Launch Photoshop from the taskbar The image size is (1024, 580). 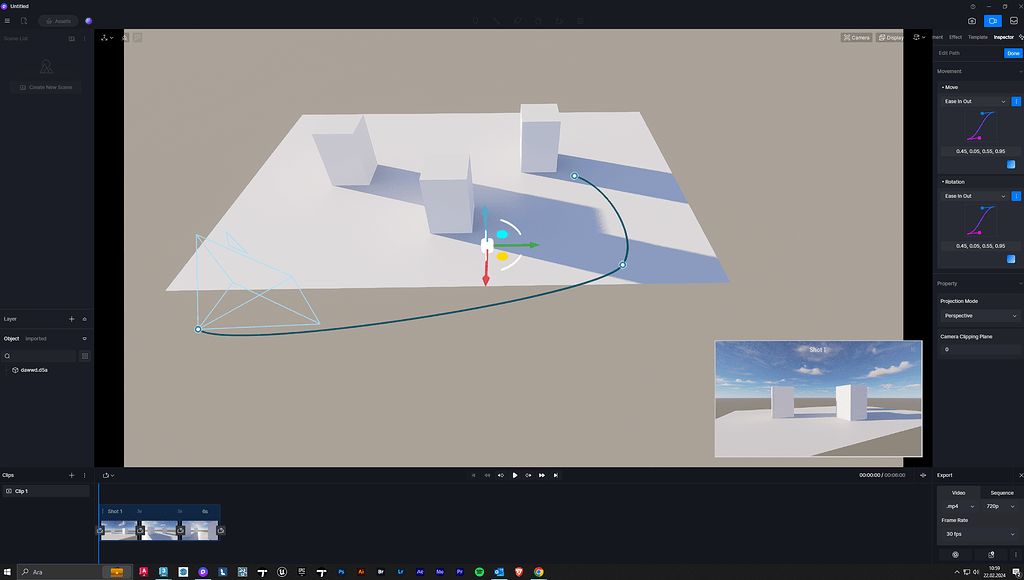(x=341, y=572)
